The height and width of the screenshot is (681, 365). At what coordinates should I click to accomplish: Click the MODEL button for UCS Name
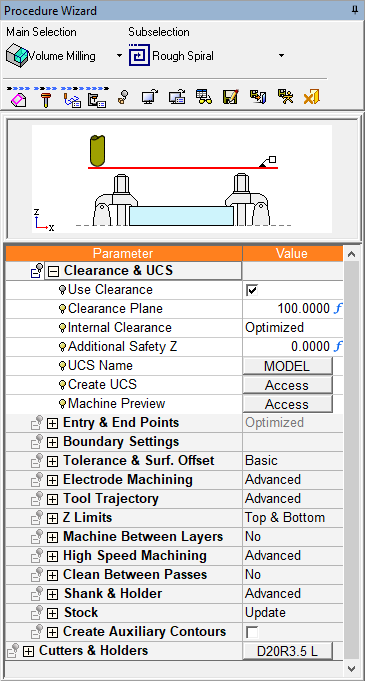(x=287, y=366)
